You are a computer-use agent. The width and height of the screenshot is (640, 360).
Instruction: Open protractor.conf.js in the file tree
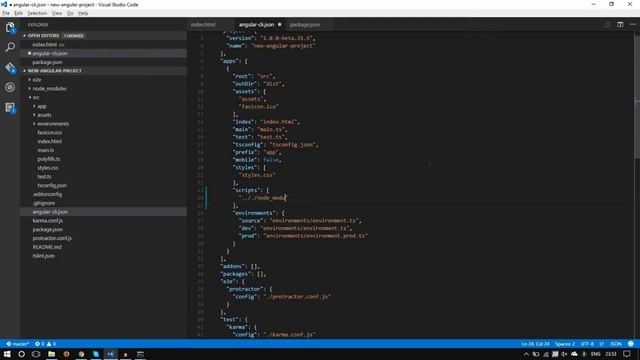point(52,238)
